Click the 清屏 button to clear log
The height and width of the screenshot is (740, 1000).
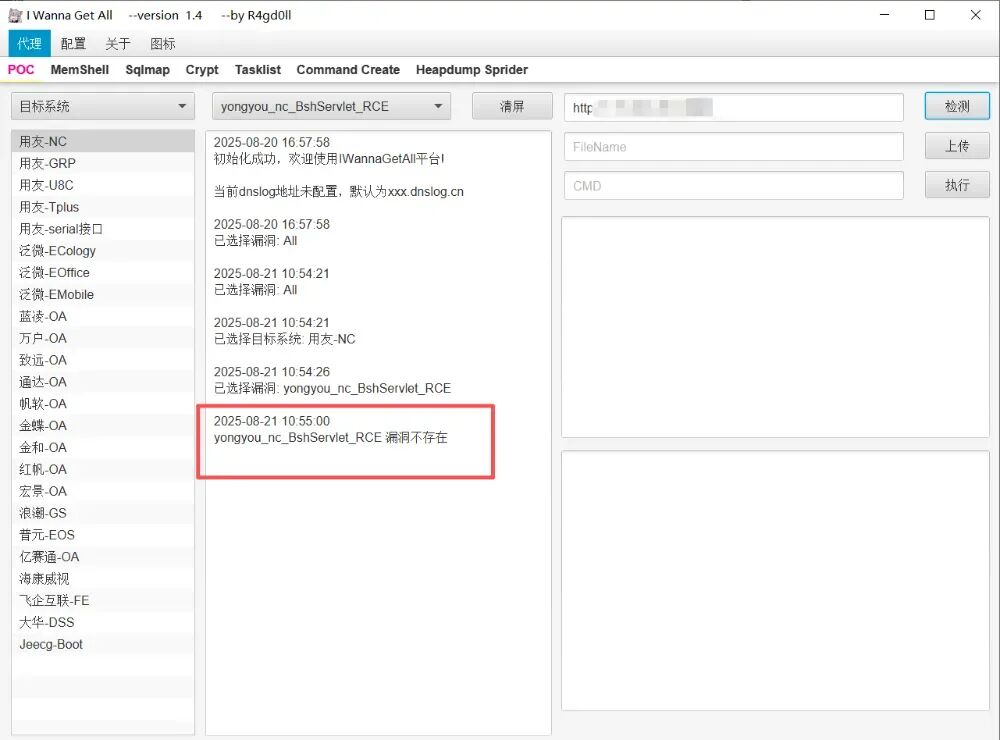512,106
